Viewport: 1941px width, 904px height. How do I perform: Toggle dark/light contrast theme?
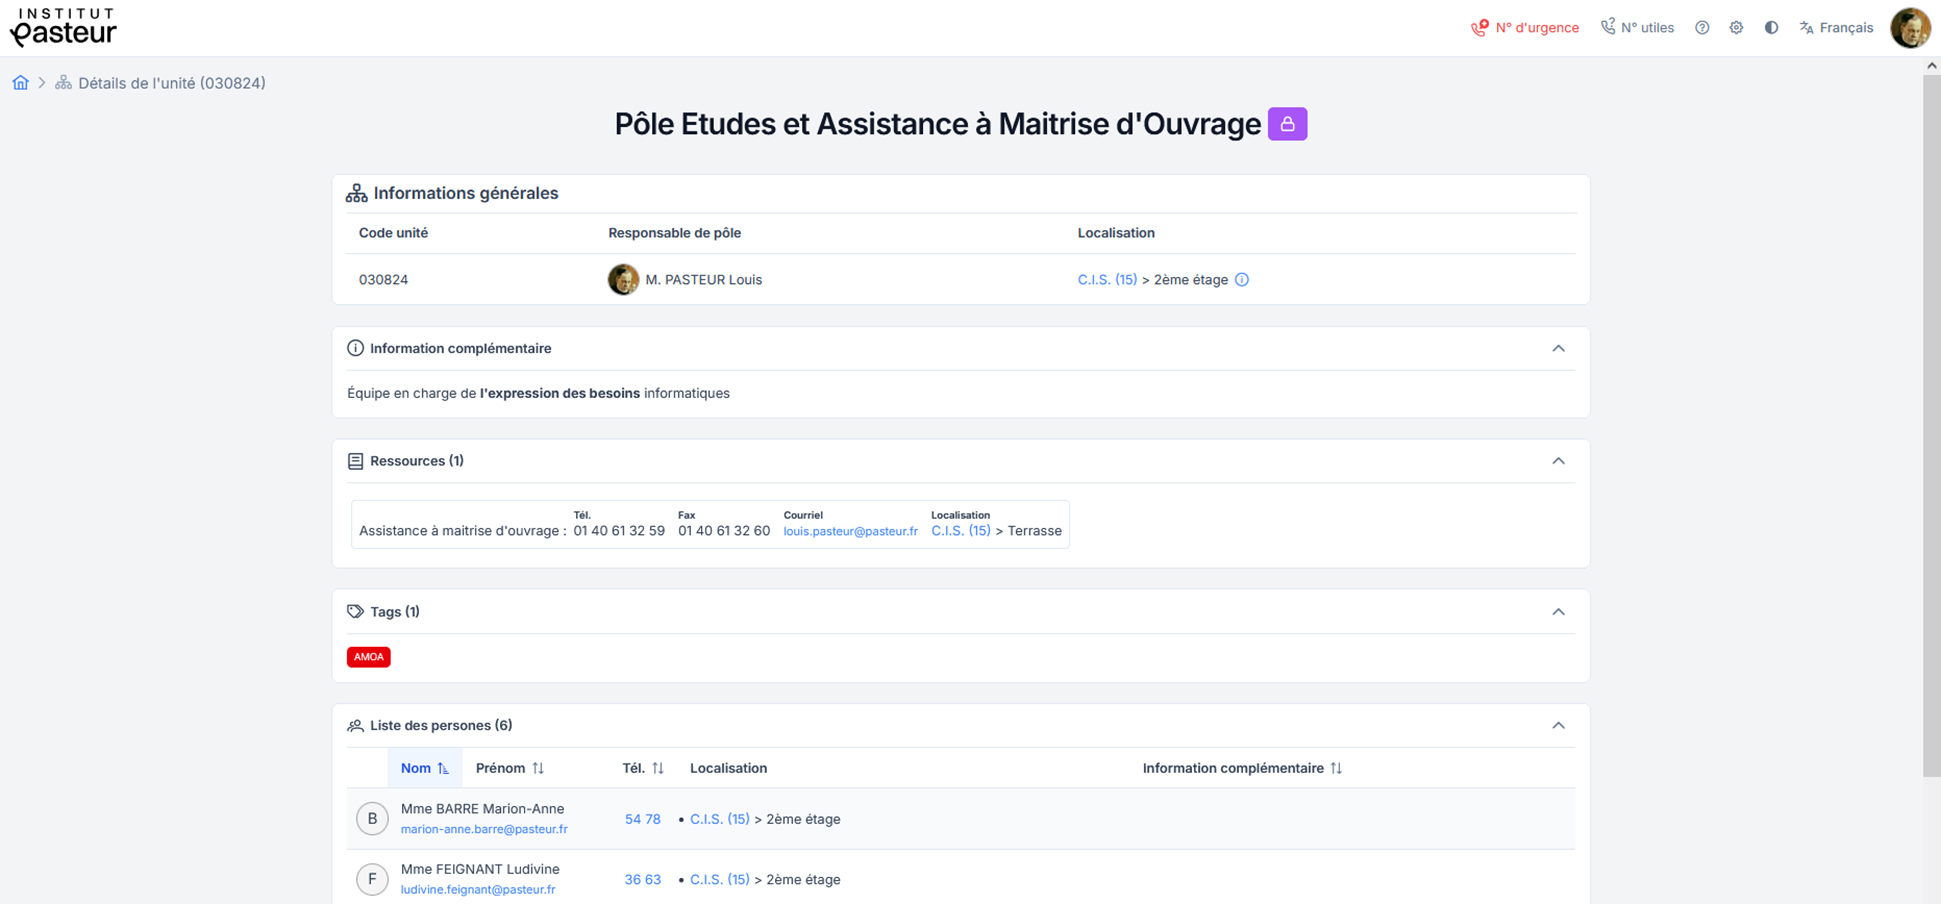coord(1771,28)
